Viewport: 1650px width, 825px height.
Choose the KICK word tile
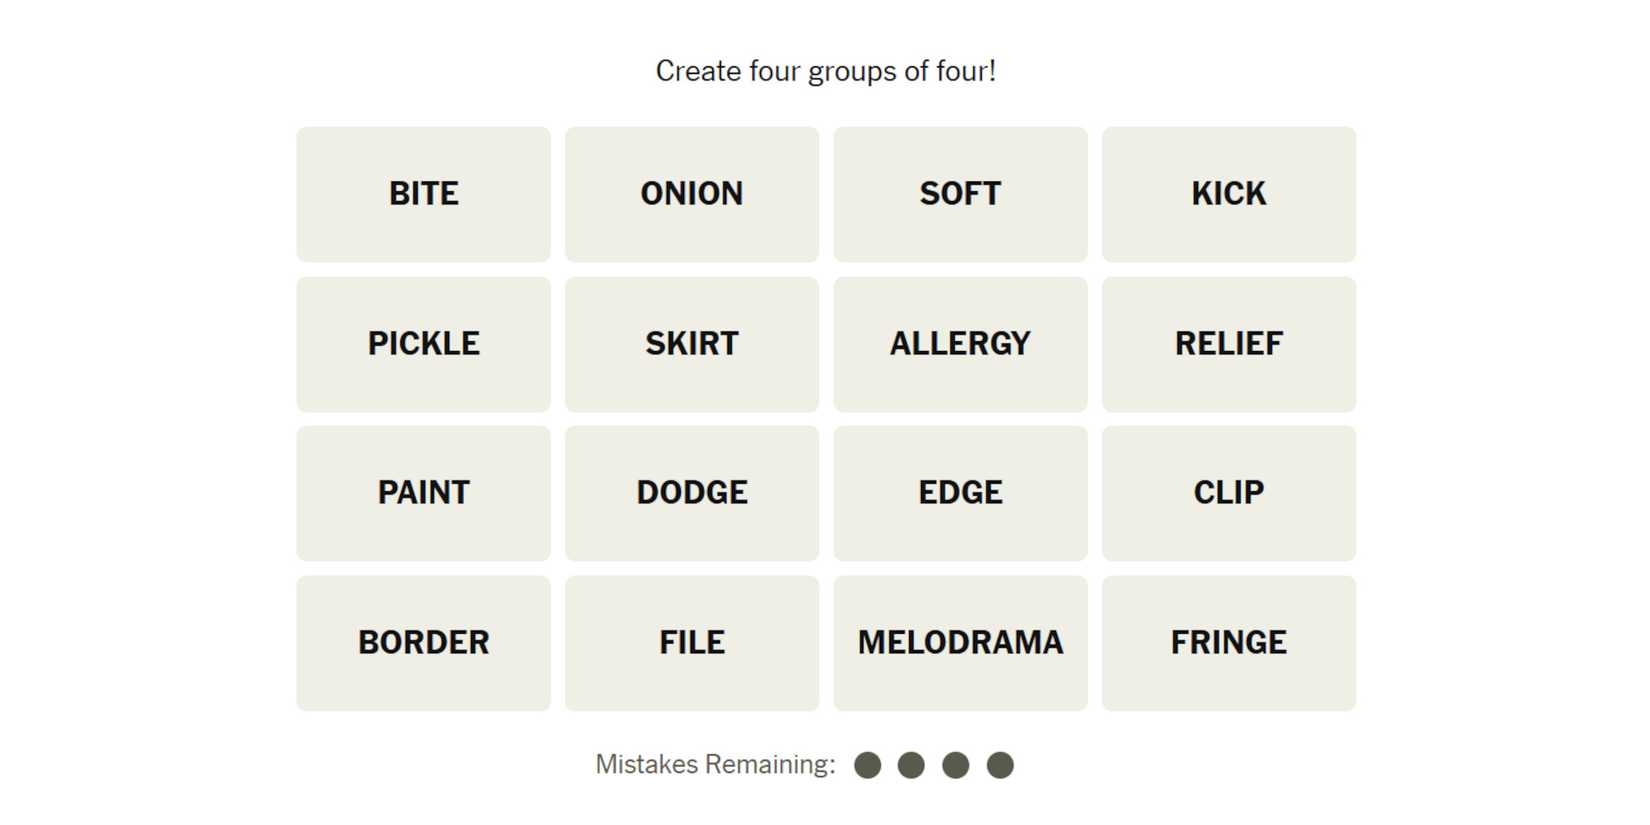tap(1228, 194)
